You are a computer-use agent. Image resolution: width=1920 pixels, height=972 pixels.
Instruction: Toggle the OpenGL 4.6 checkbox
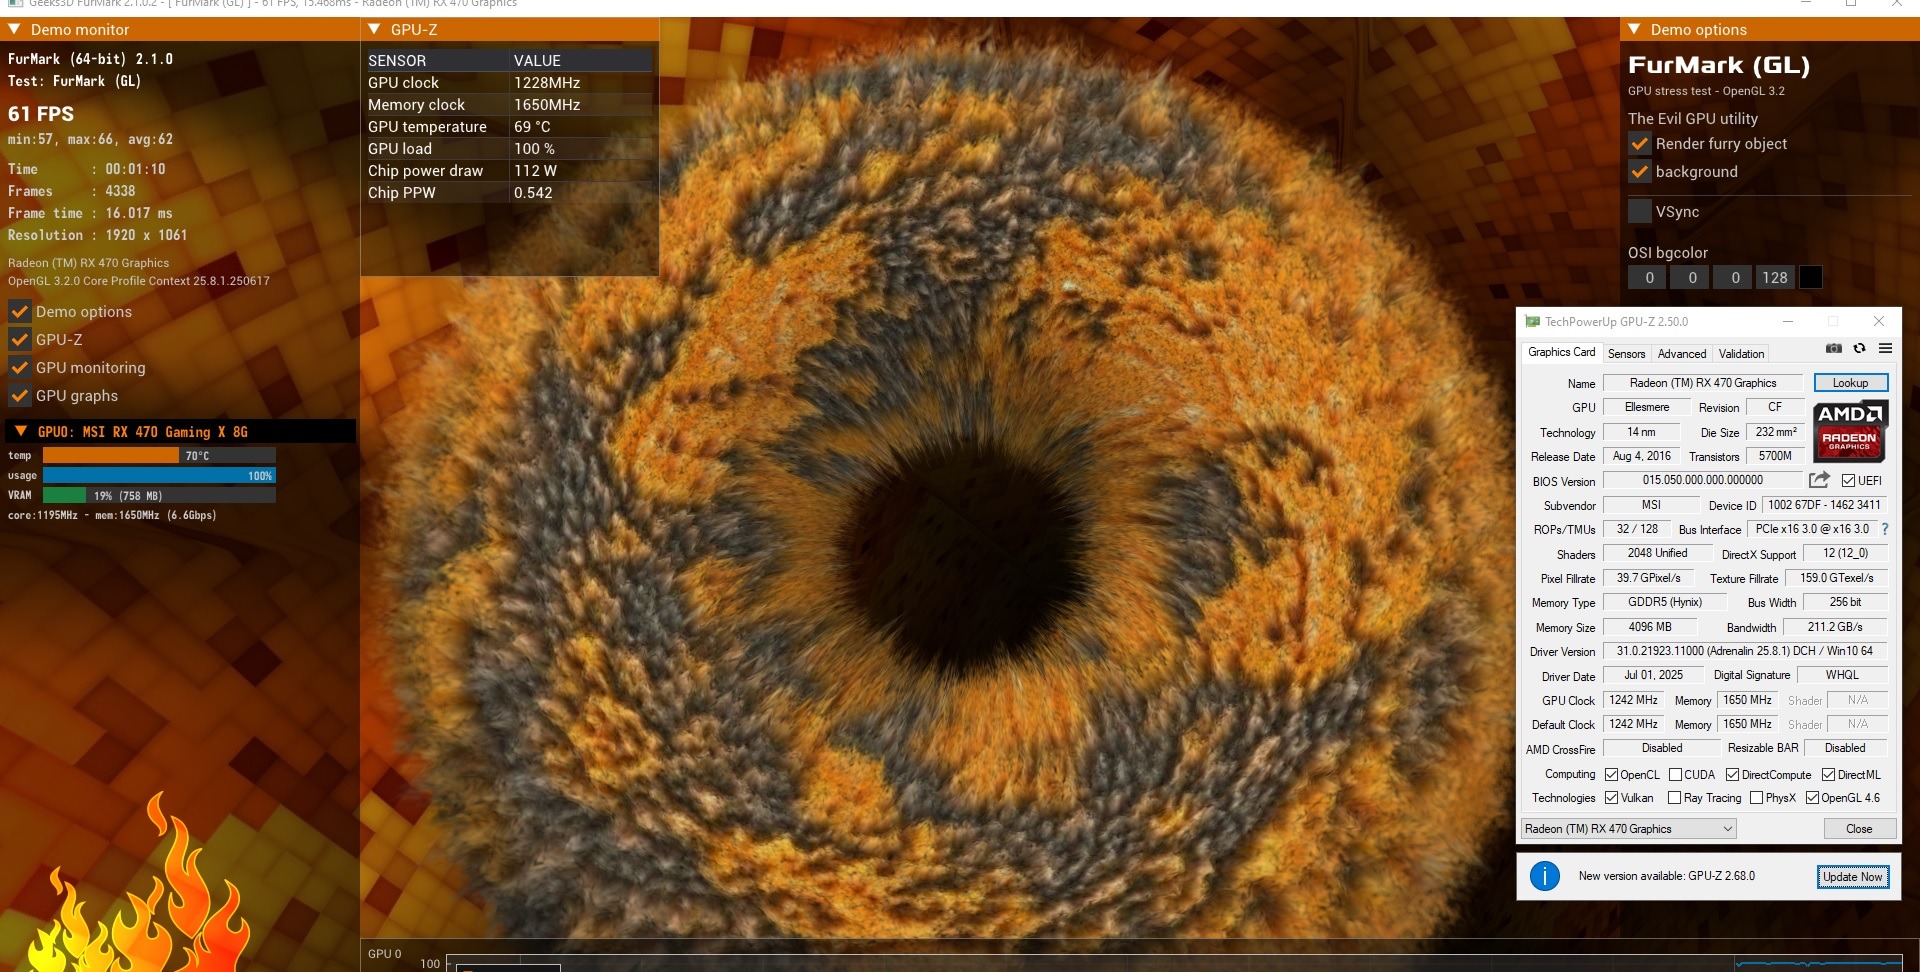[x=1812, y=798]
